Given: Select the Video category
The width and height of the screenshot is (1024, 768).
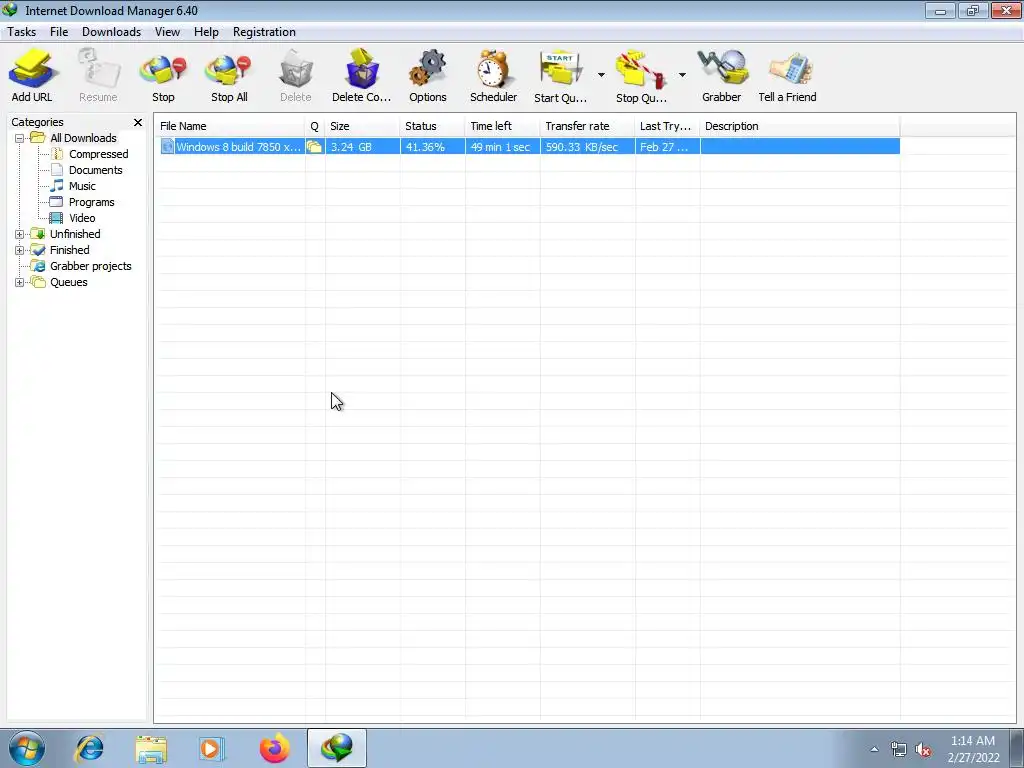Looking at the screenshot, I should 82,218.
